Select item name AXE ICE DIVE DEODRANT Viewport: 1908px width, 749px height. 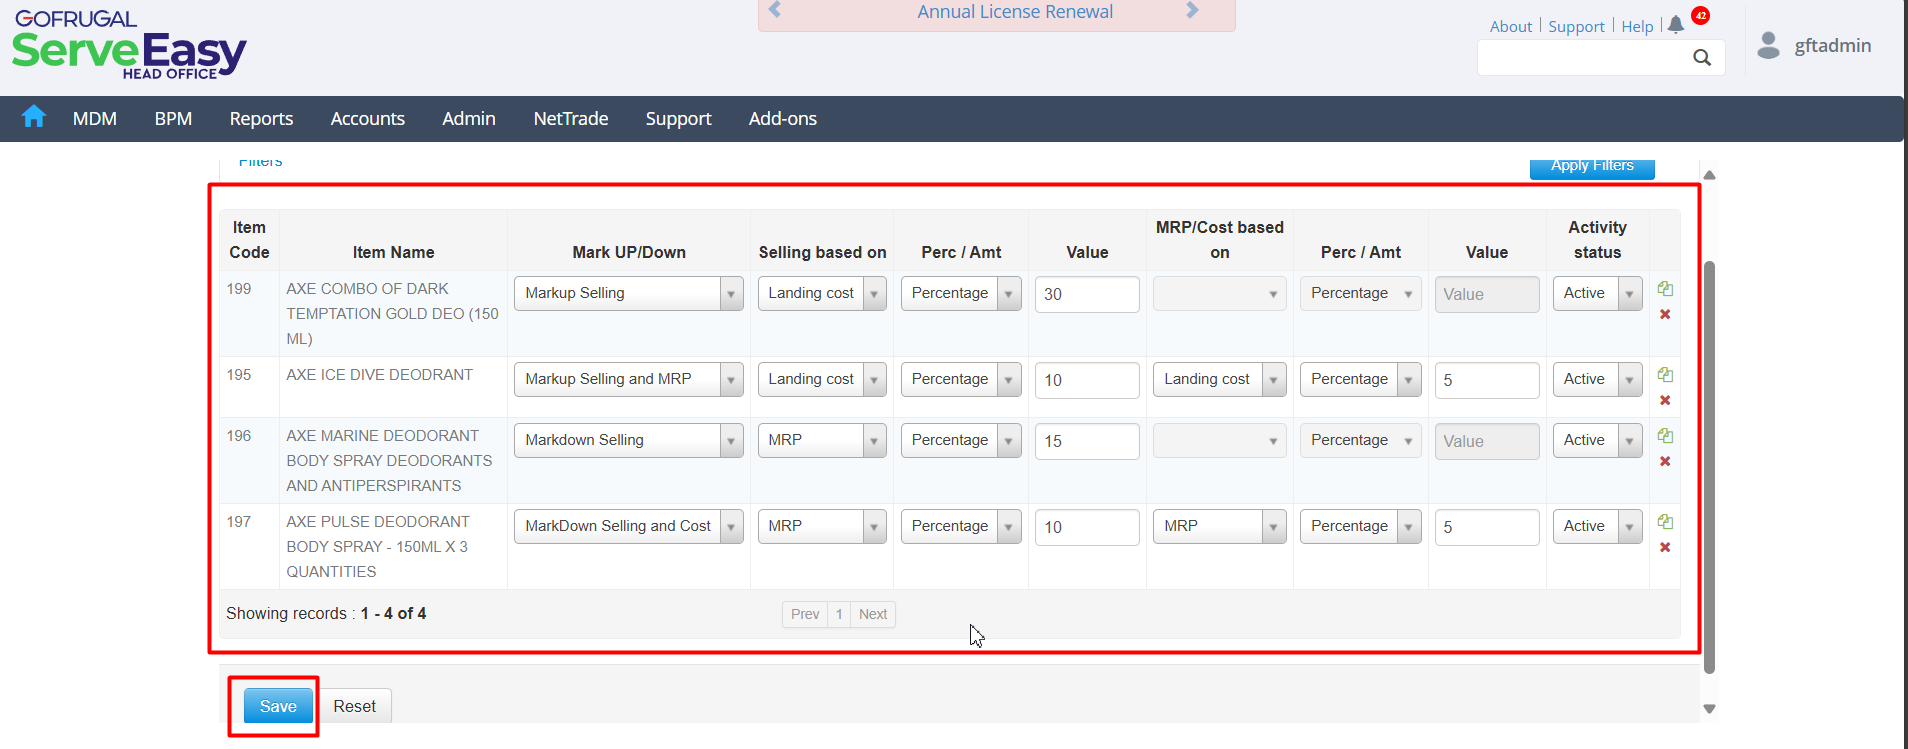(x=379, y=375)
